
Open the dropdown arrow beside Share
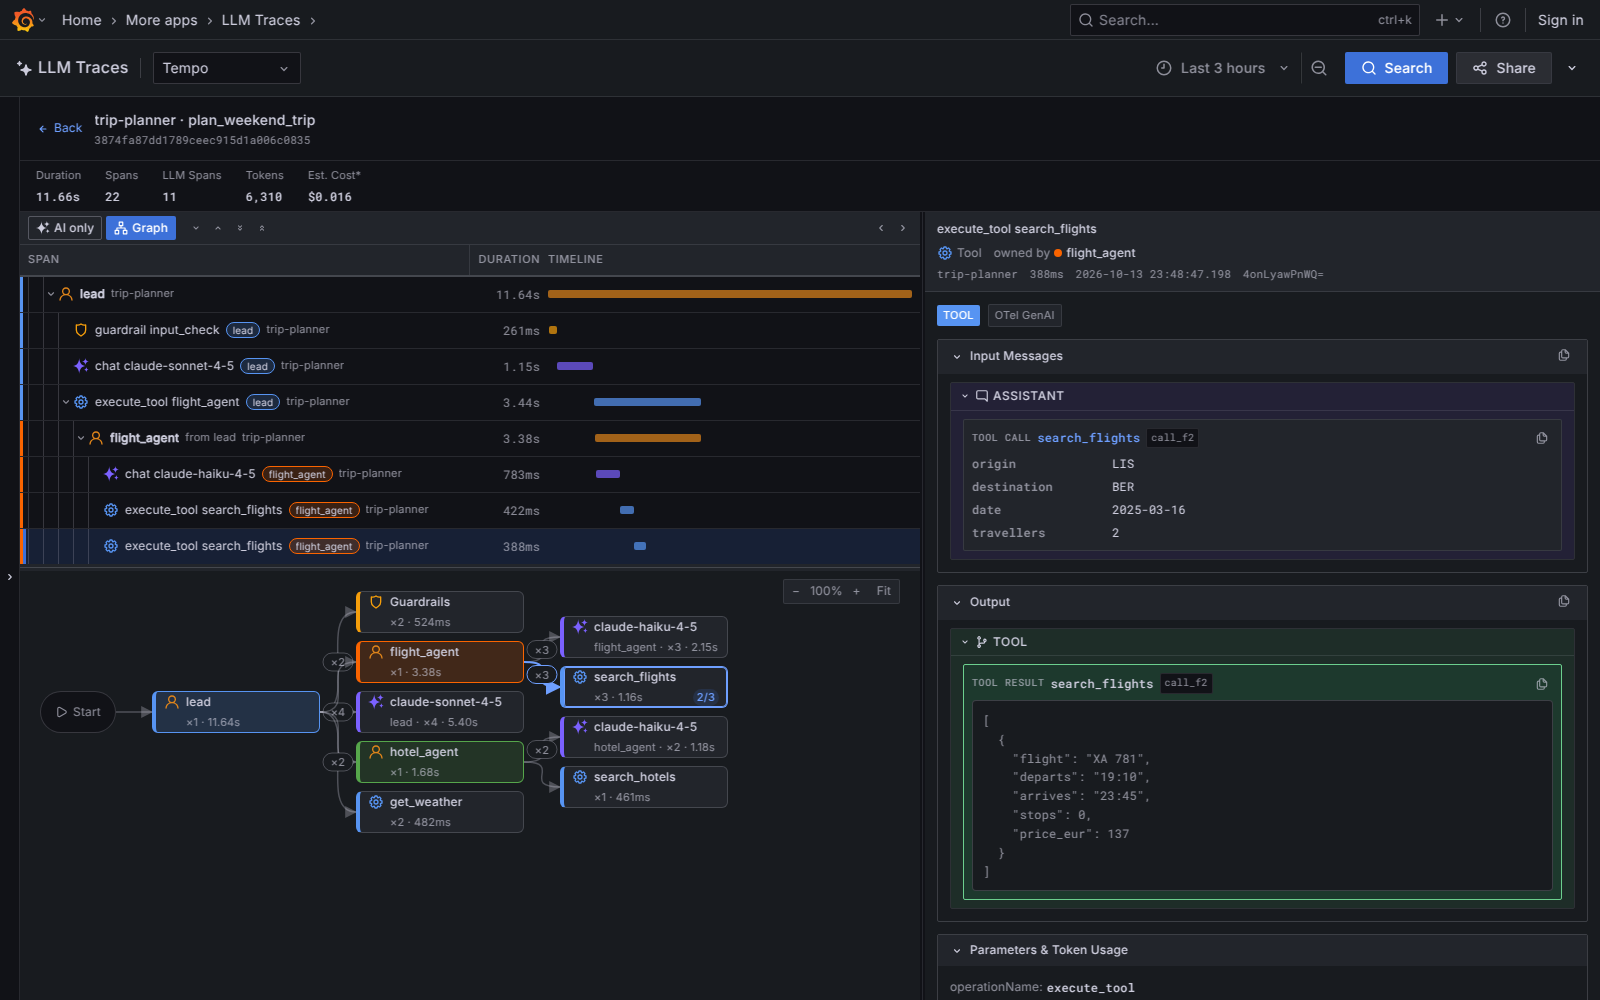[1572, 68]
